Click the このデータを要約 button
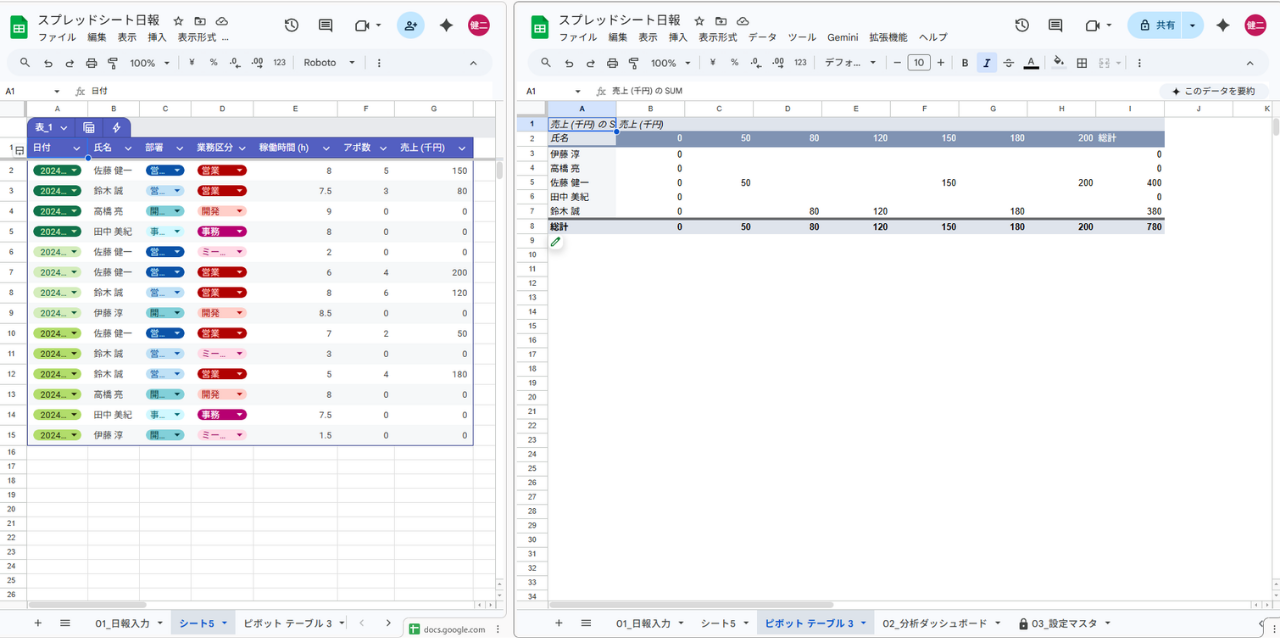 pos(1212,91)
